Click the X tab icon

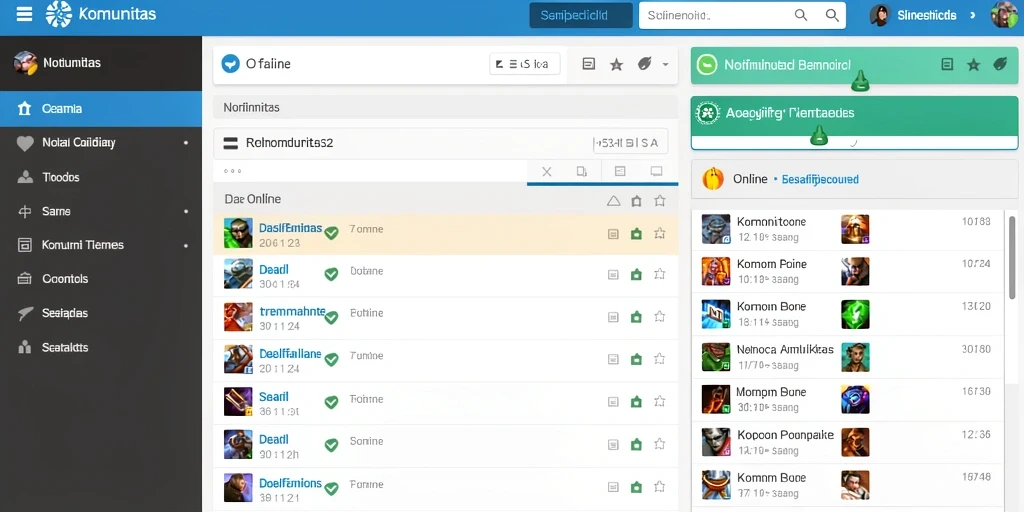pyautogui.click(x=547, y=171)
